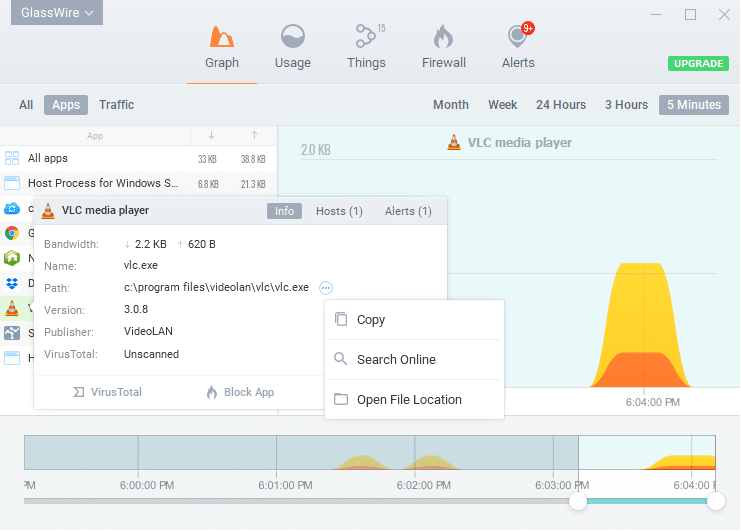The height and width of the screenshot is (531, 741).
Task: Click the green UPGRADE button
Action: 698,63
